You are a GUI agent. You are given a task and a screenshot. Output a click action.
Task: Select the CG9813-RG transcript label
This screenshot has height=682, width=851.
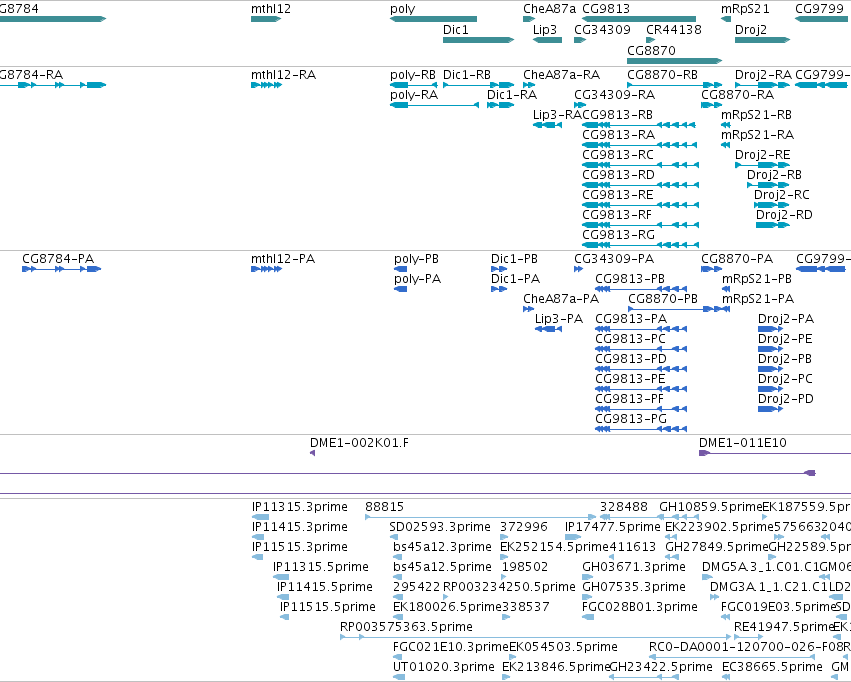(x=618, y=235)
